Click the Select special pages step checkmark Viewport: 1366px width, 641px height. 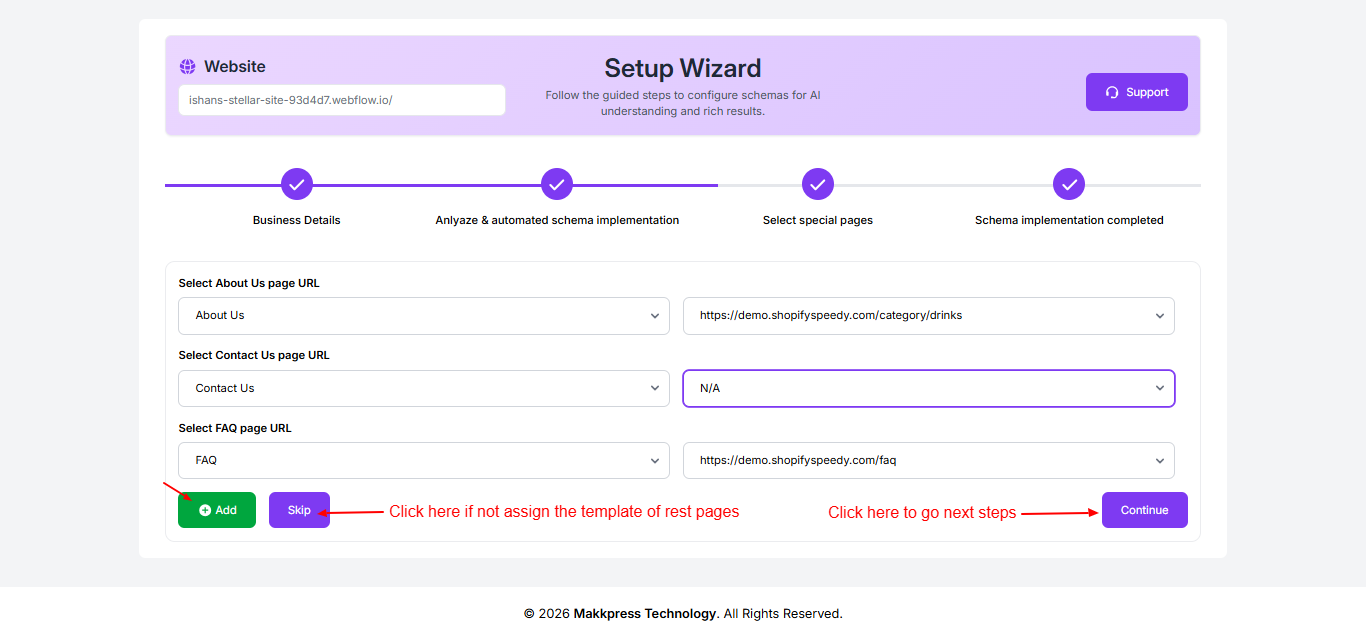click(818, 184)
